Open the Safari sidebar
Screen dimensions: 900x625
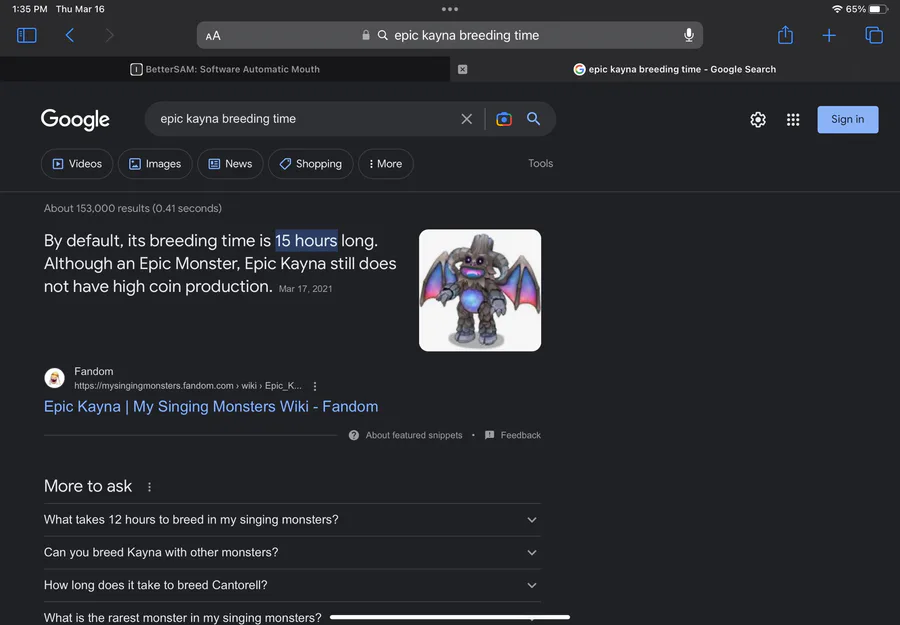pyautogui.click(x=26, y=36)
